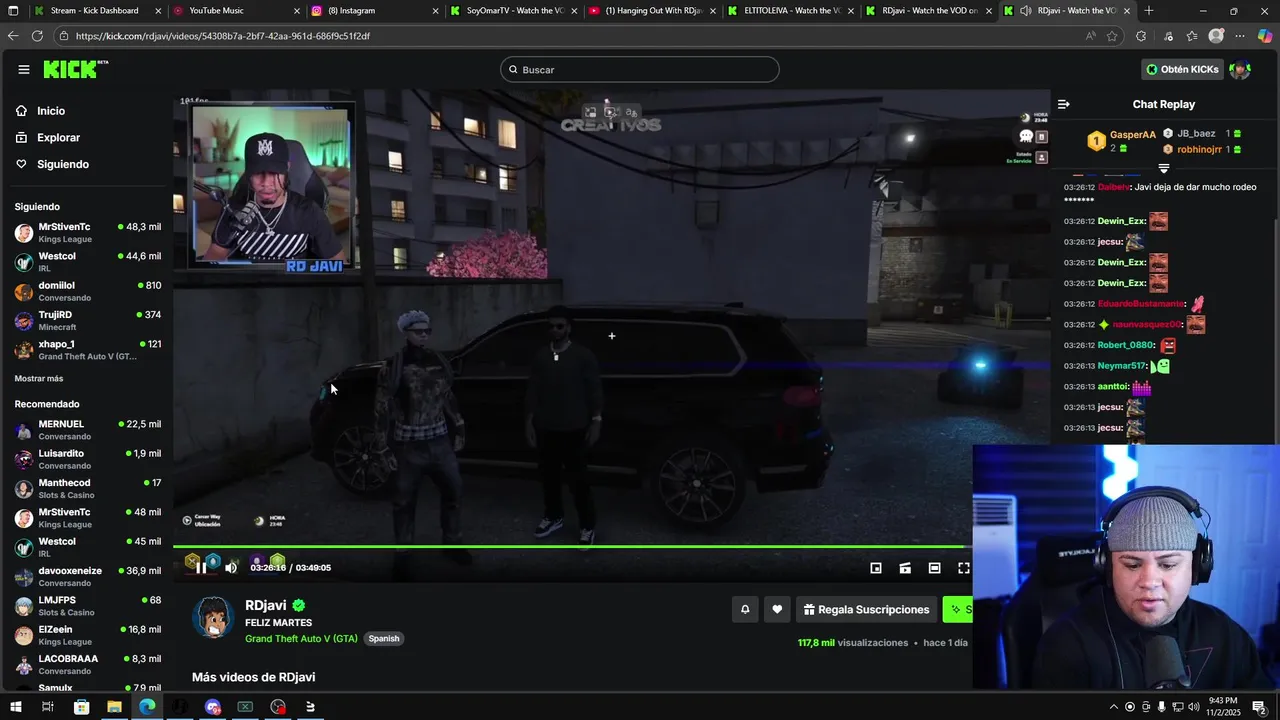The height and width of the screenshot is (720, 1280).
Task: Open Edge settings and more menu
Action: (1240, 36)
